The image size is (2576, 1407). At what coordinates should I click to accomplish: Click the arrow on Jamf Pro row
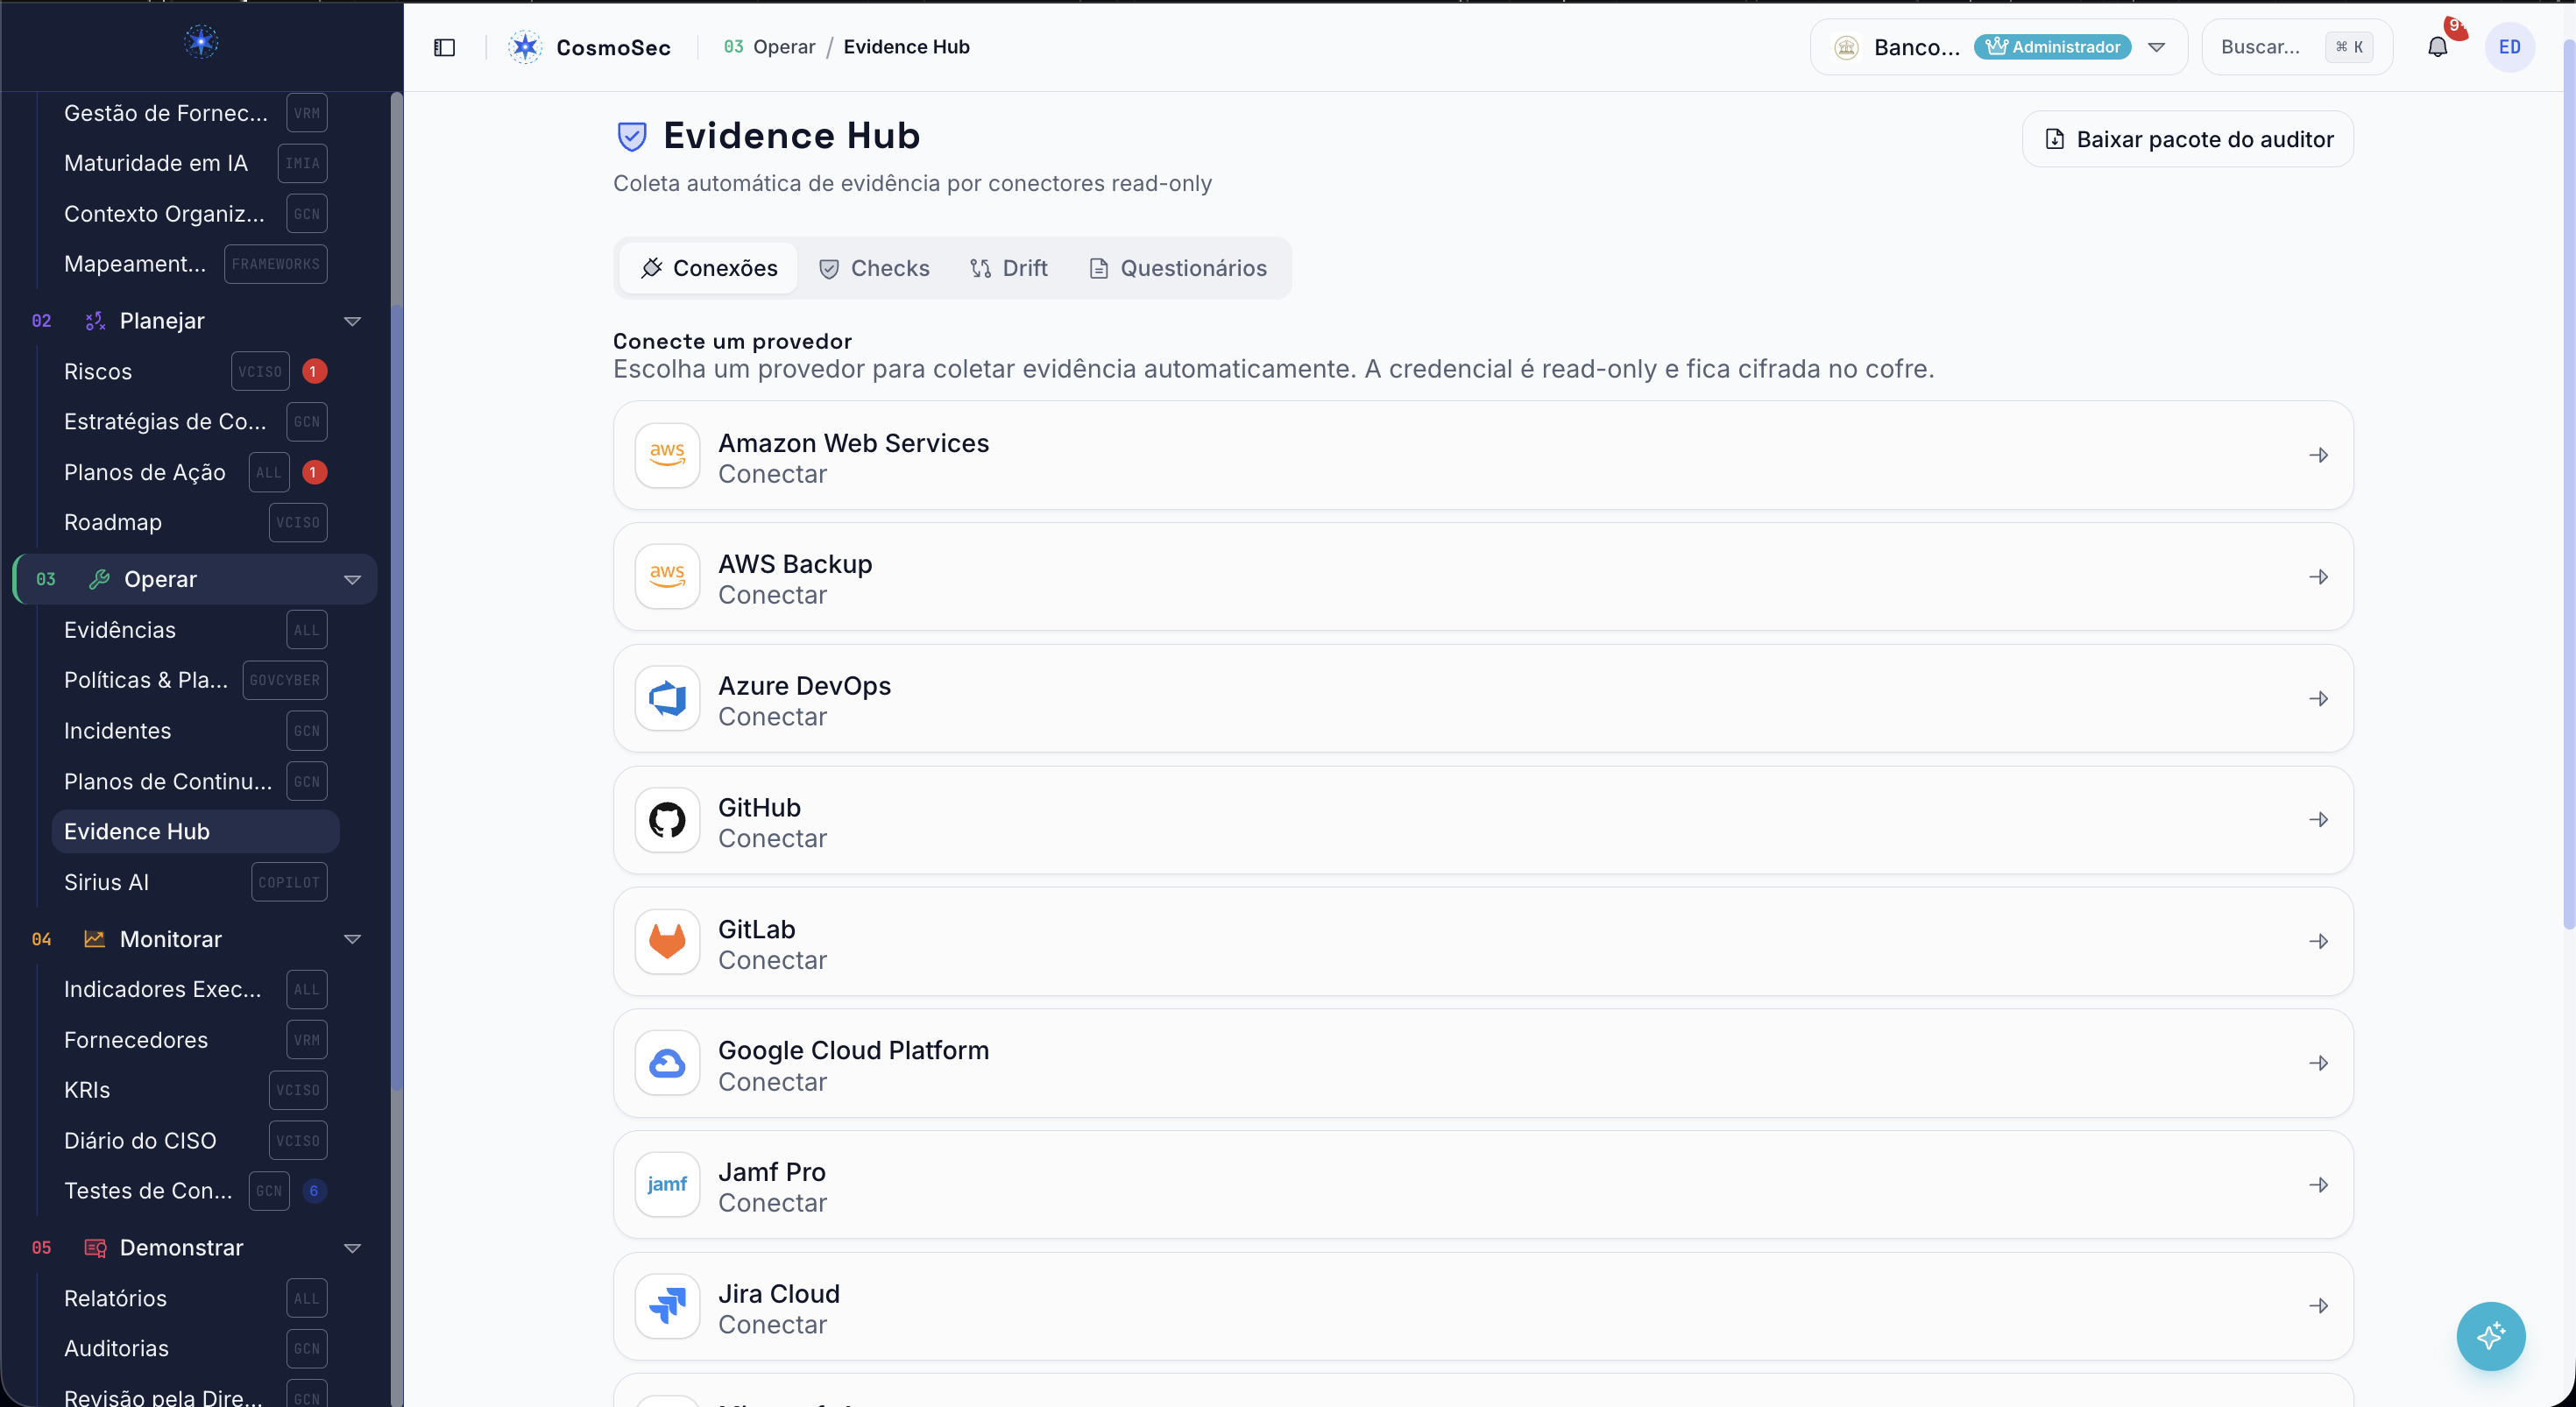2319,1185
